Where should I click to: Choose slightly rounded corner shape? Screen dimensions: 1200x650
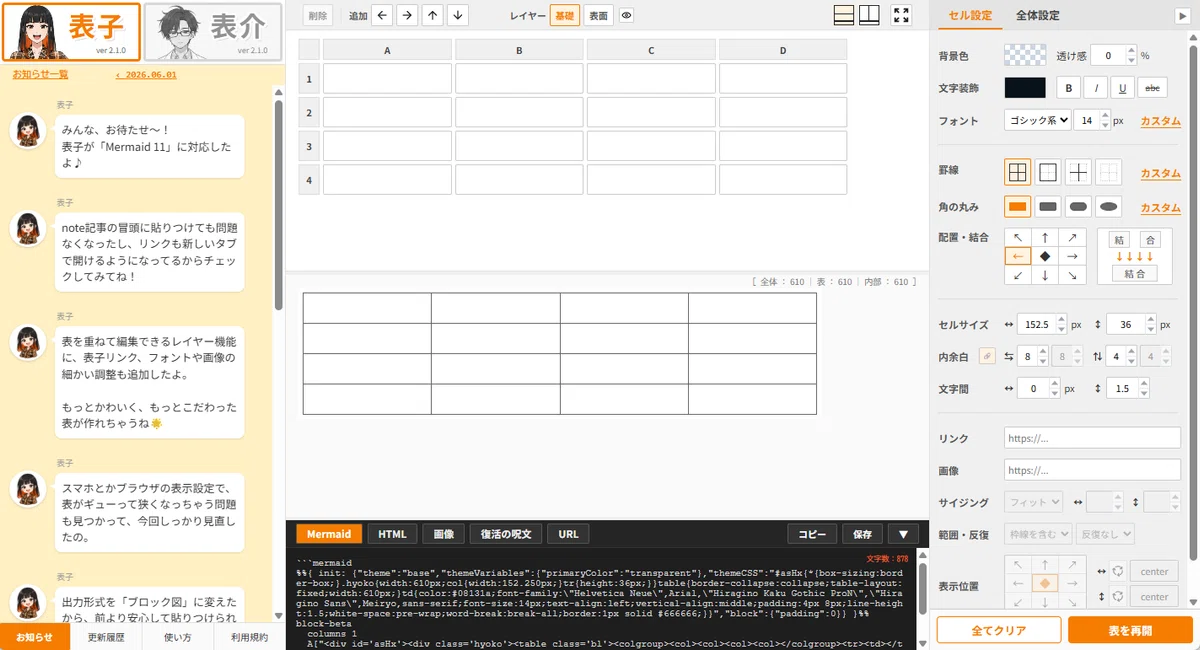pos(1048,207)
